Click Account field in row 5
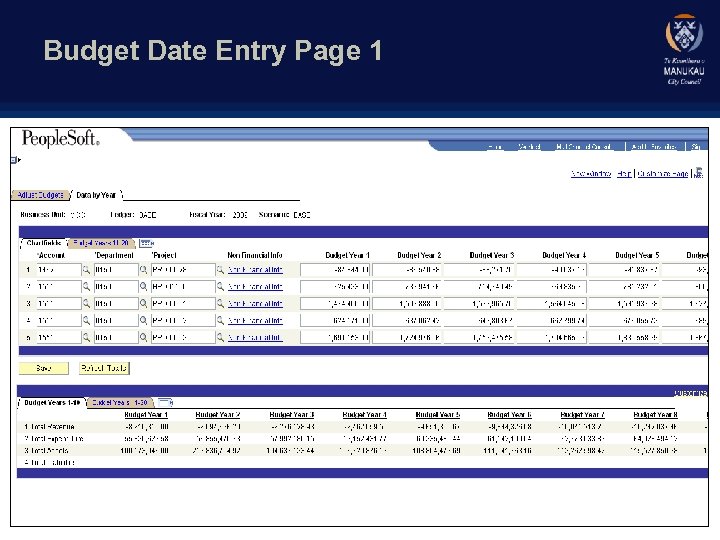 [x=59, y=338]
